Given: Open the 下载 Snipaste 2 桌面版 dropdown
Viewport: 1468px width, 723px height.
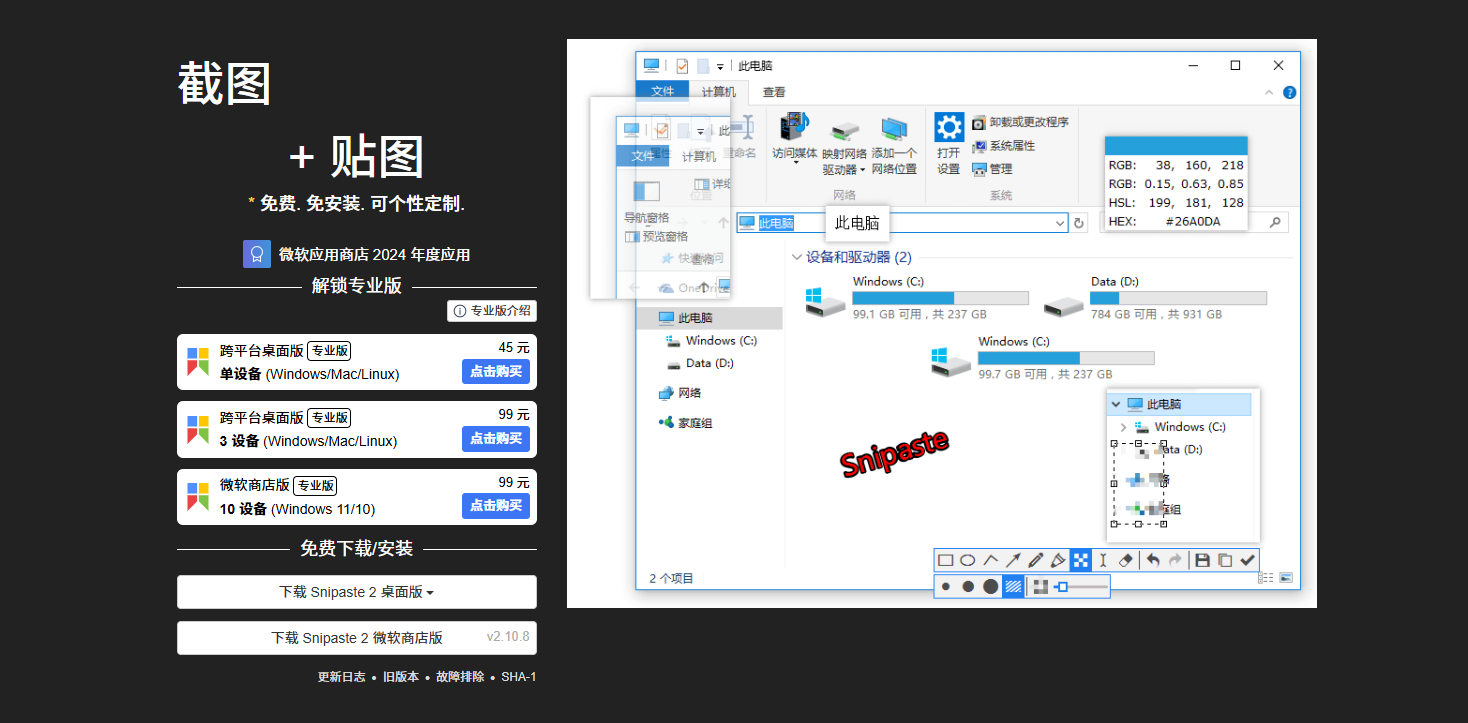Looking at the screenshot, I should 357,592.
